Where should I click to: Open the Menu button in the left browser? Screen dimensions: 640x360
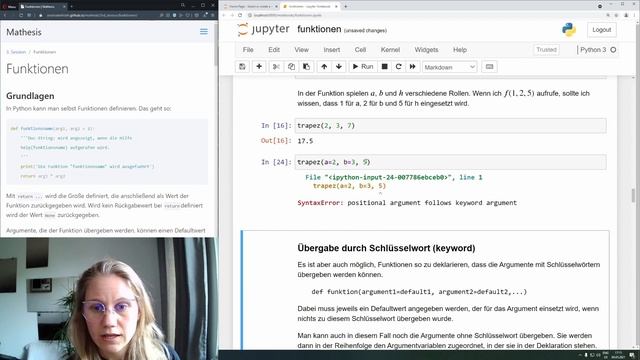click(x=9, y=7)
